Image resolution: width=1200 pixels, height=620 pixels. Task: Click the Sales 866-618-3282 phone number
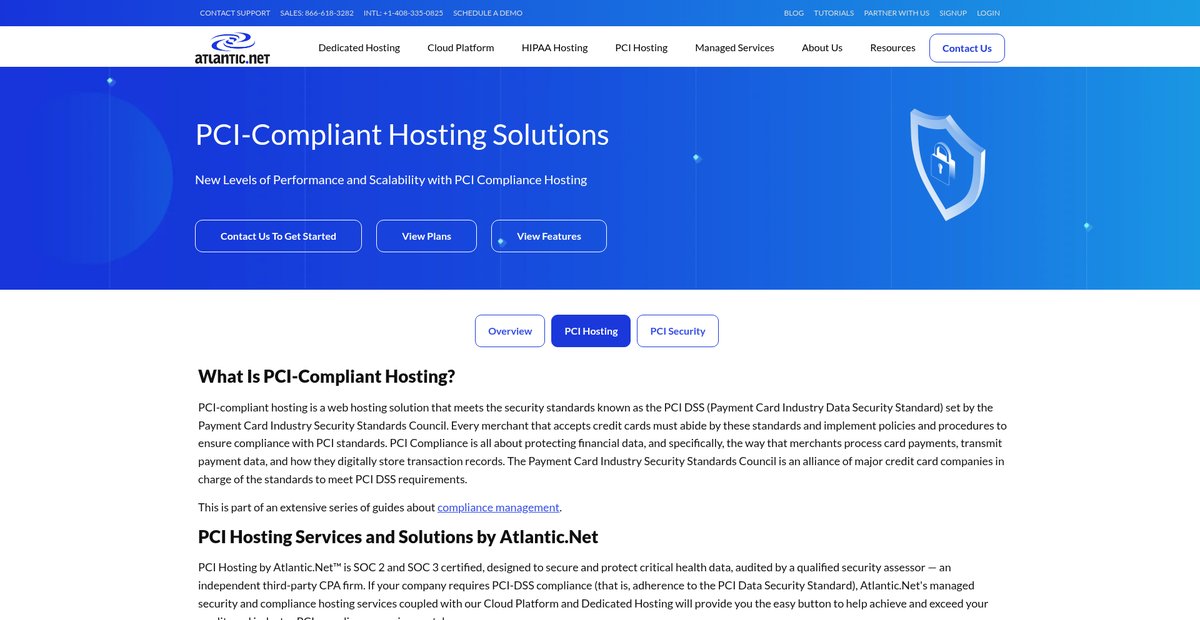click(317, 13)
